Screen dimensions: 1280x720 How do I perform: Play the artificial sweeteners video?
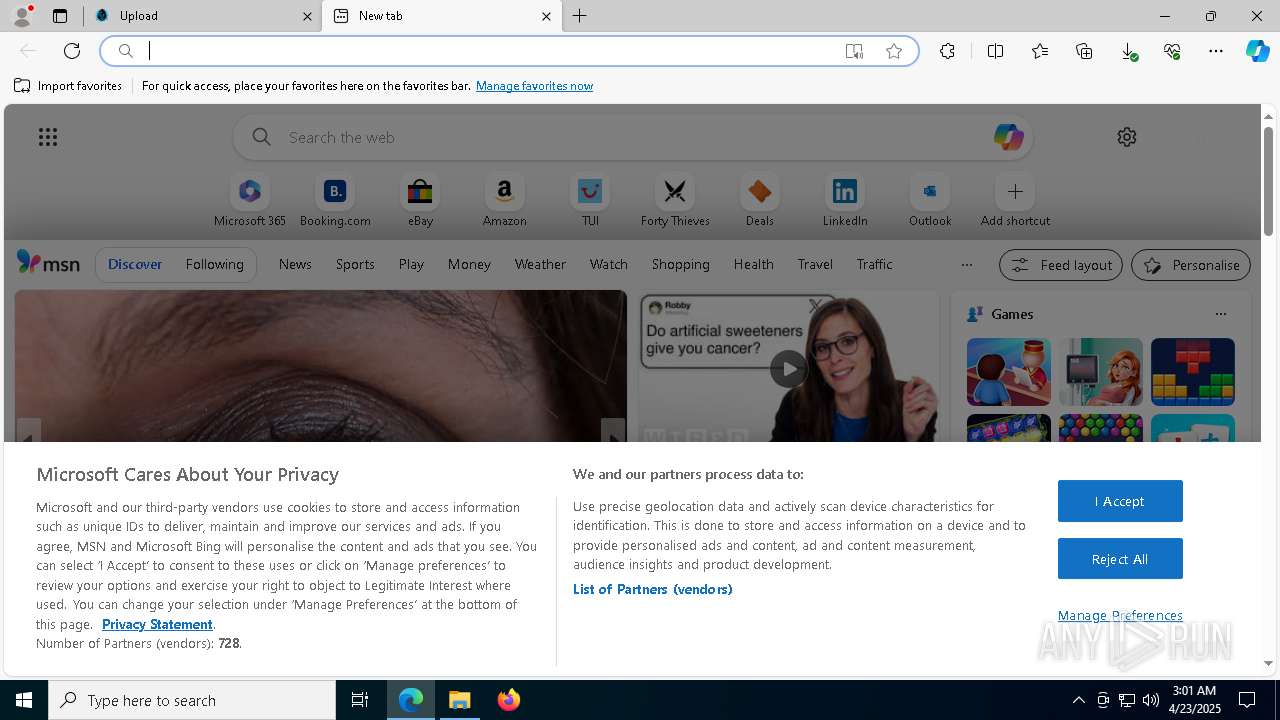point(789,369)
